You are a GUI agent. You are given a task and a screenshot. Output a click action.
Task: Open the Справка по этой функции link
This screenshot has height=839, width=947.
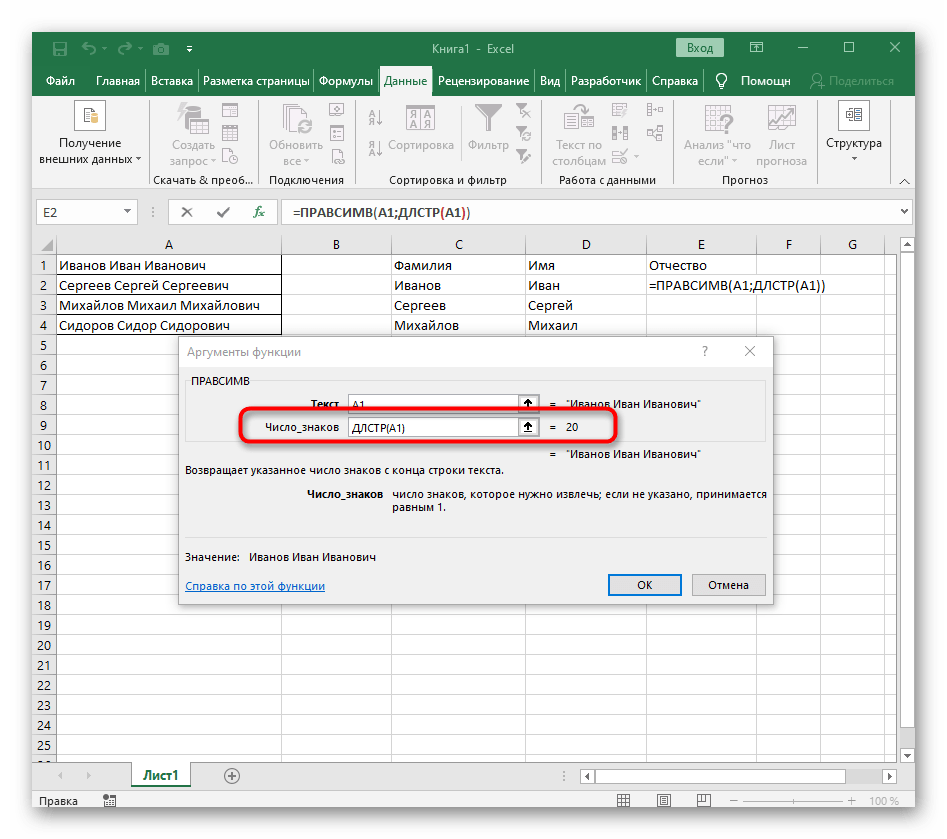pyautogui.click(x=255, y=586)
